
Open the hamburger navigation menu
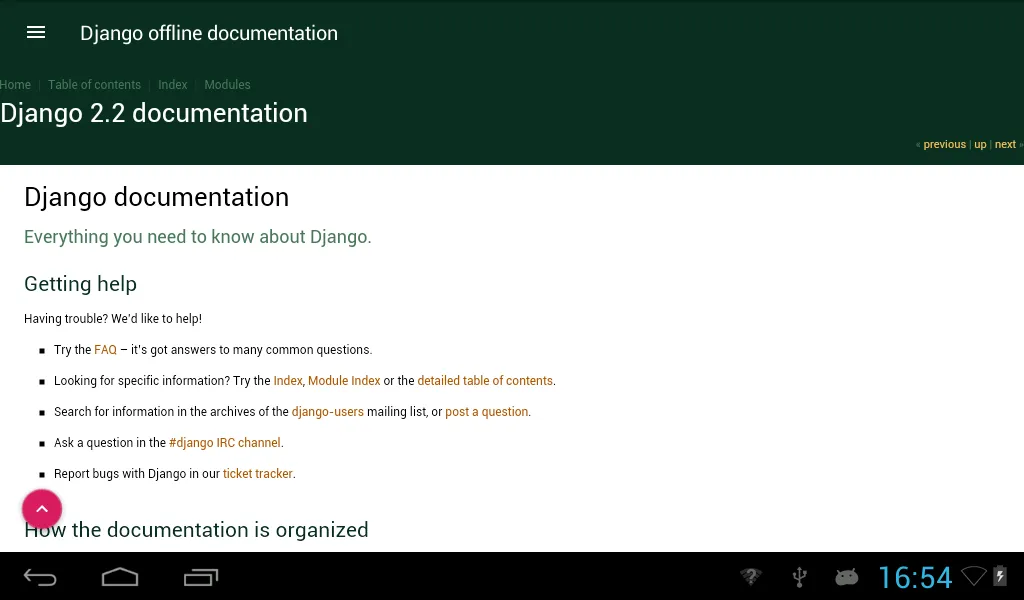[36, 33]
